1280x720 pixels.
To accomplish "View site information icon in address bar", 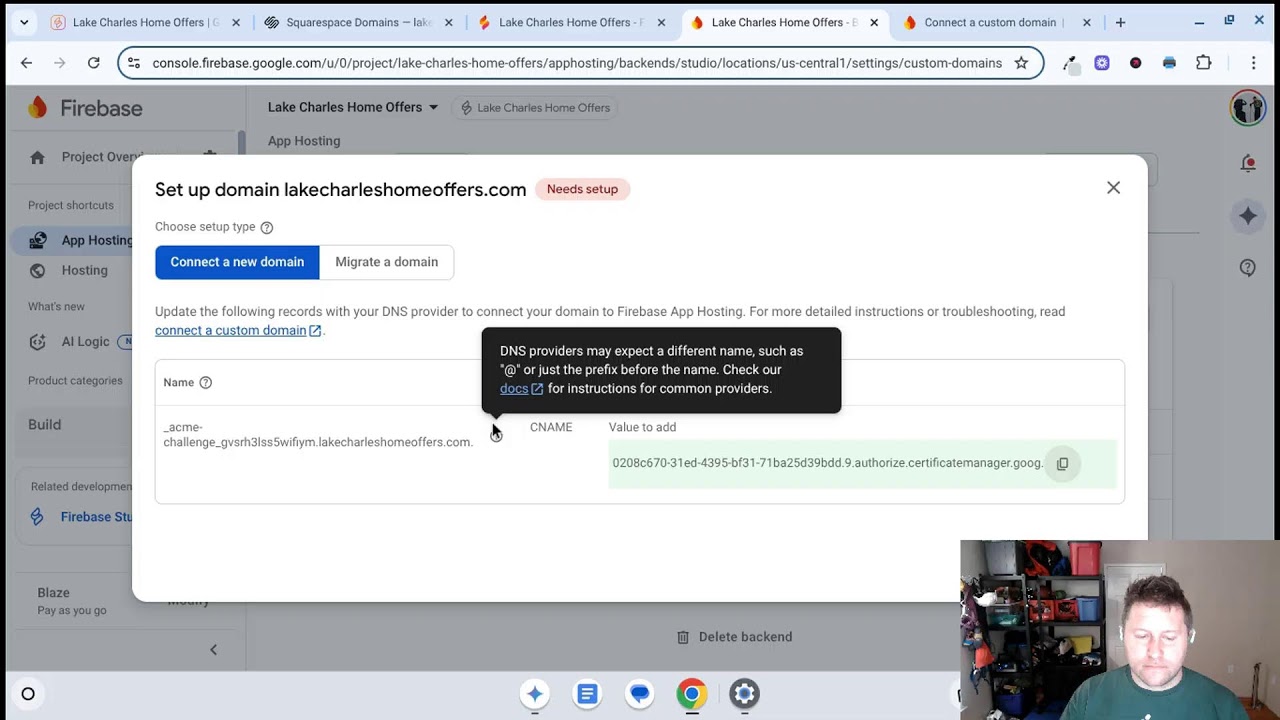I will pos(134,63).
